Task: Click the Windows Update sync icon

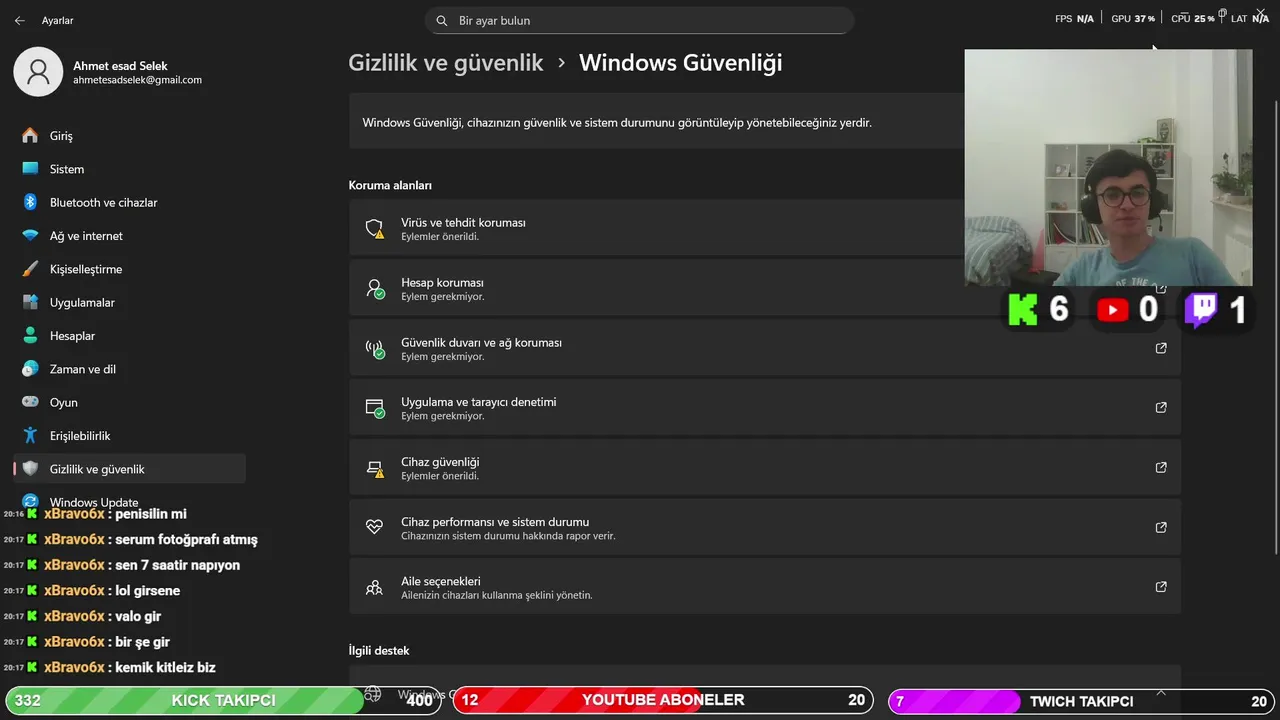Action: (x=30, y=501)
